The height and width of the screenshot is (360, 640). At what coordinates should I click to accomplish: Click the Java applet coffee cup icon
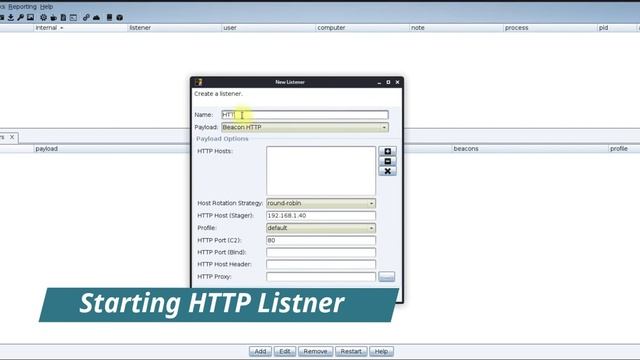[x=53, y=18]
